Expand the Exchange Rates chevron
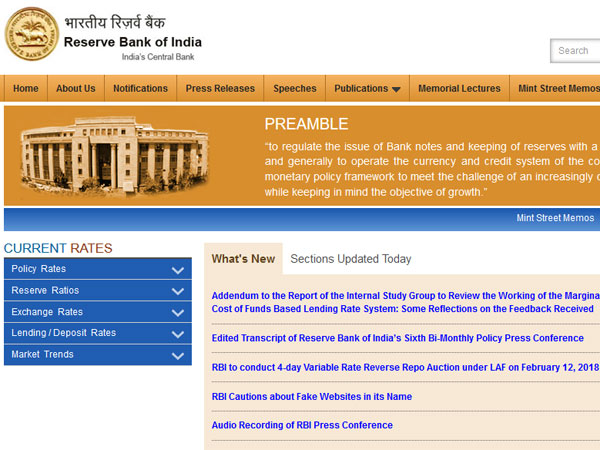The height and width of the screenshot is (450, 600). (x=178, y=313)
